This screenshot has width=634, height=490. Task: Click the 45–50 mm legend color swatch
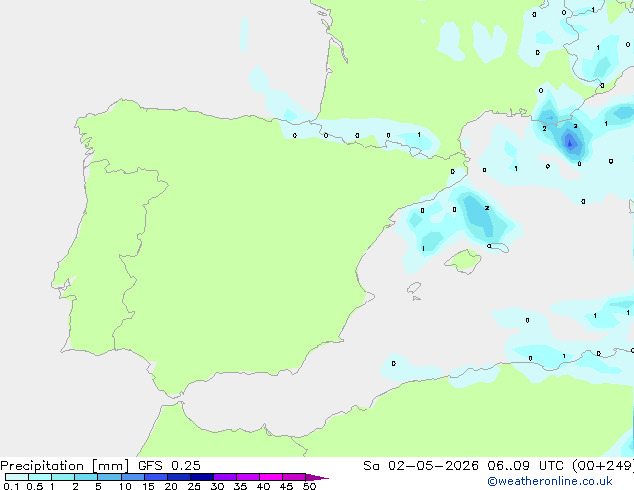[x=294, y=477]
